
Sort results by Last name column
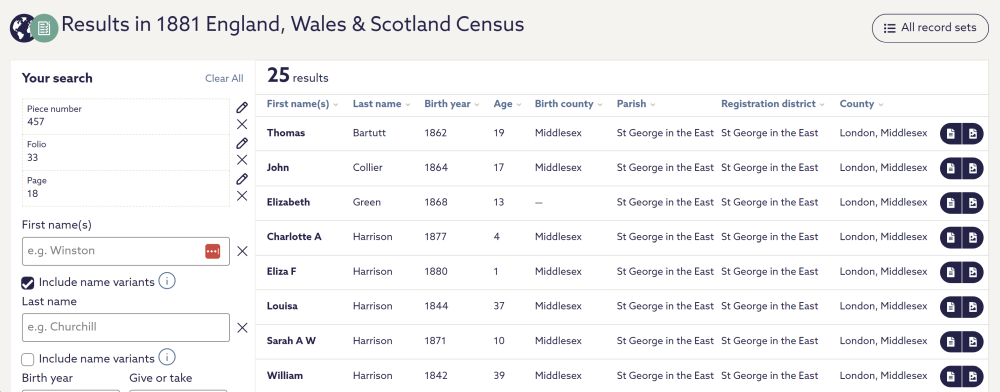coord(381,104)
